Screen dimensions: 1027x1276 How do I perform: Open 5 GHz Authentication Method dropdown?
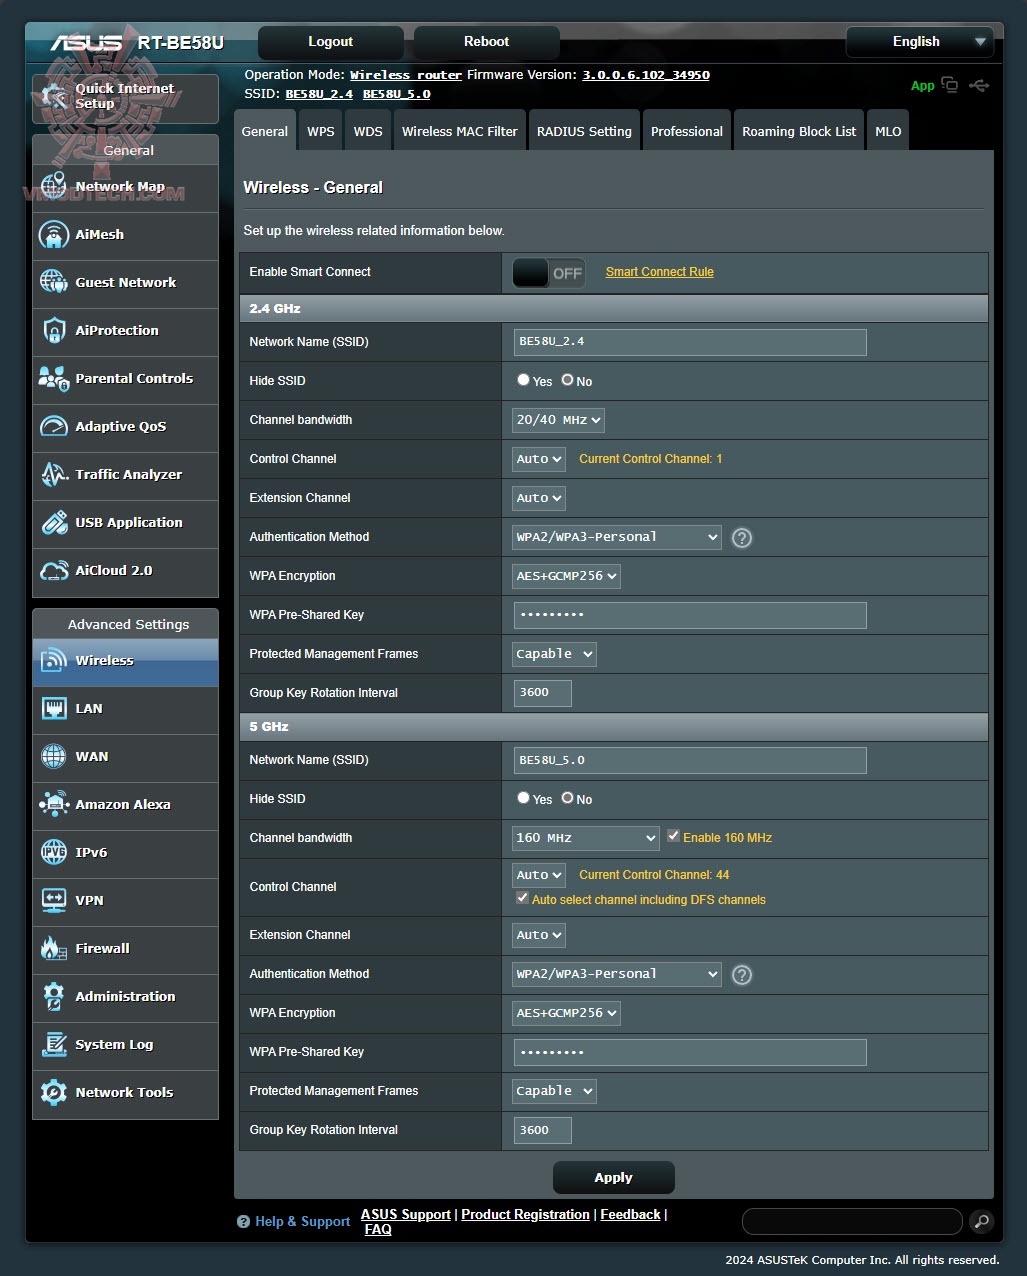pyautogui.click(x=616, y=974)
